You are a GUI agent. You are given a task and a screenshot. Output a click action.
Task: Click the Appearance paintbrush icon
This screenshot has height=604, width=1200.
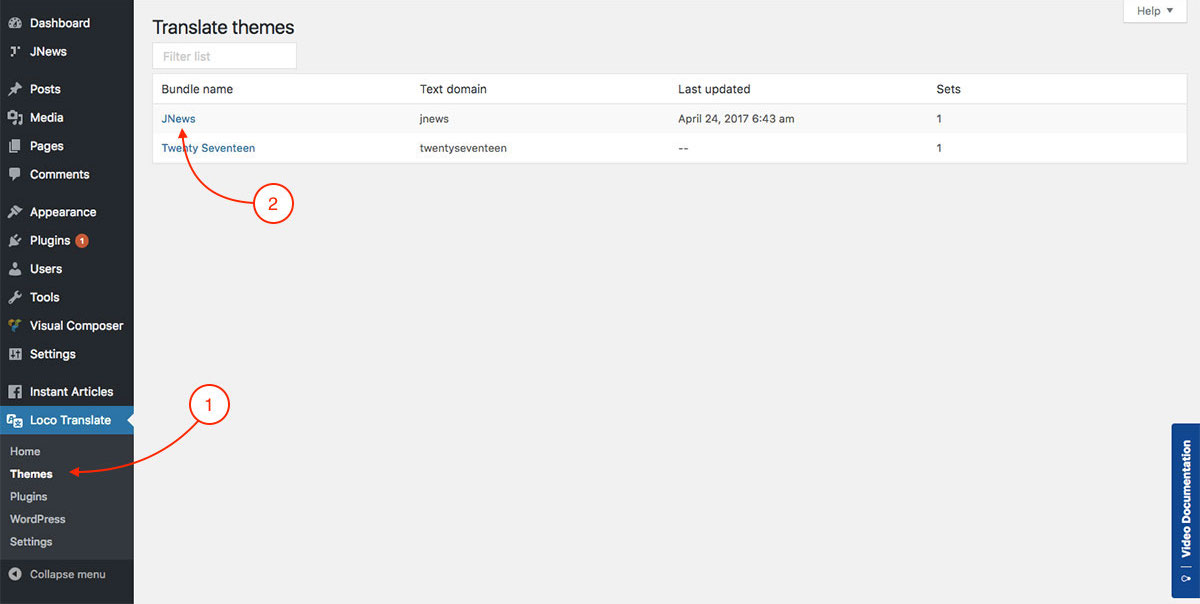[x=15, y=212]
